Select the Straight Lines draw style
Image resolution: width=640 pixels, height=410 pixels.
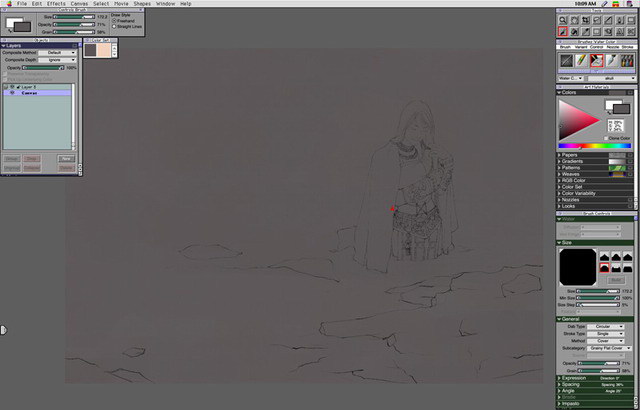[114, 27]
